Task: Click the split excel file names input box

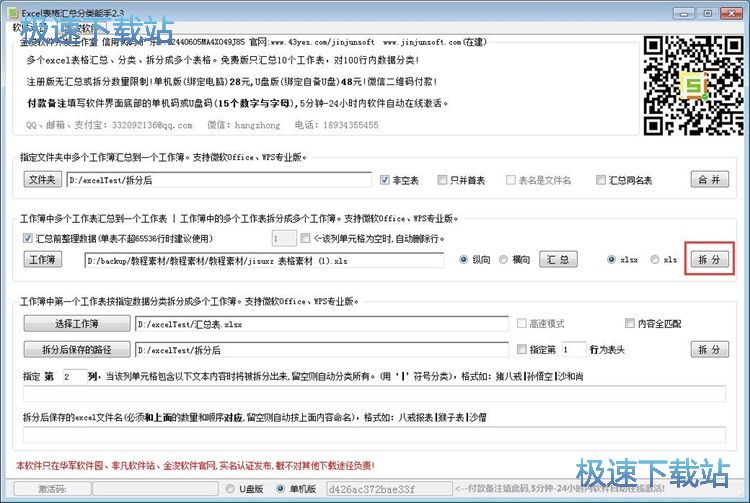Action: click(x=374, y=435)
